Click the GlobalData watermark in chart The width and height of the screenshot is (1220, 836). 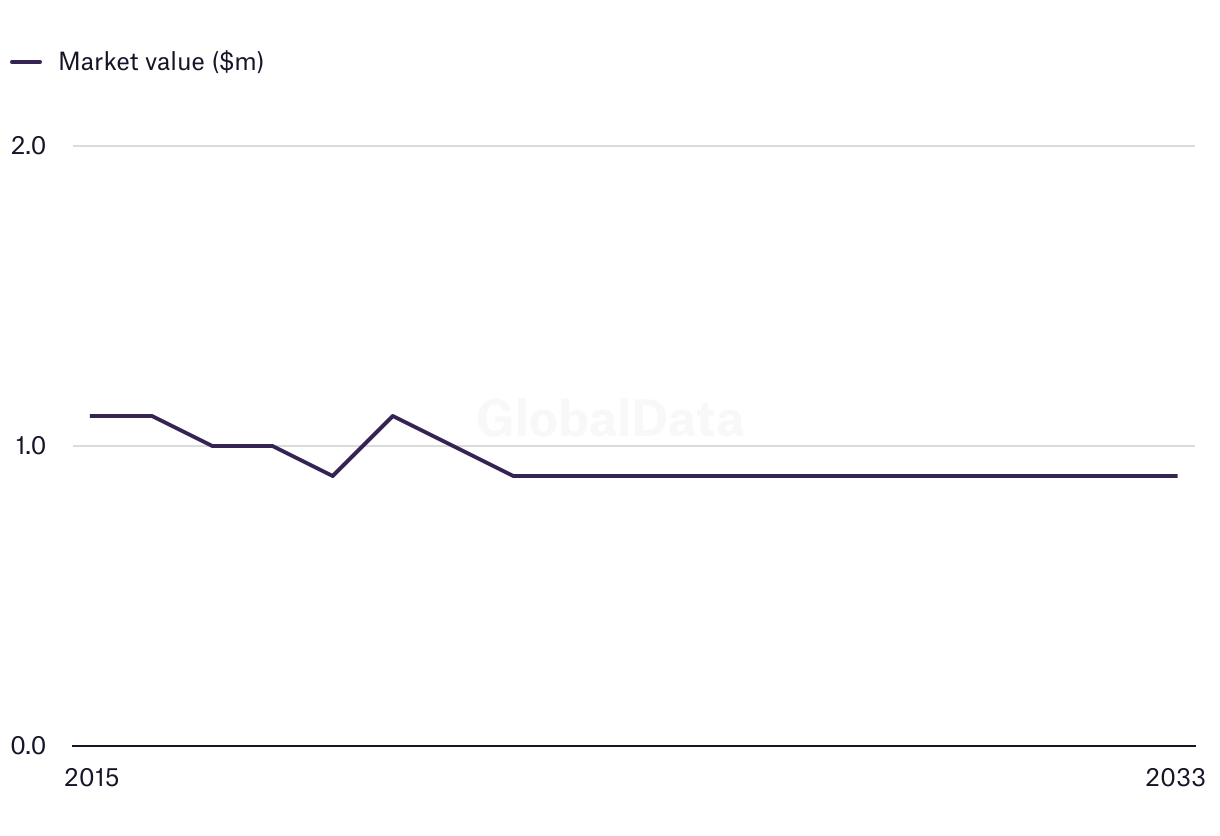[610, 418]
